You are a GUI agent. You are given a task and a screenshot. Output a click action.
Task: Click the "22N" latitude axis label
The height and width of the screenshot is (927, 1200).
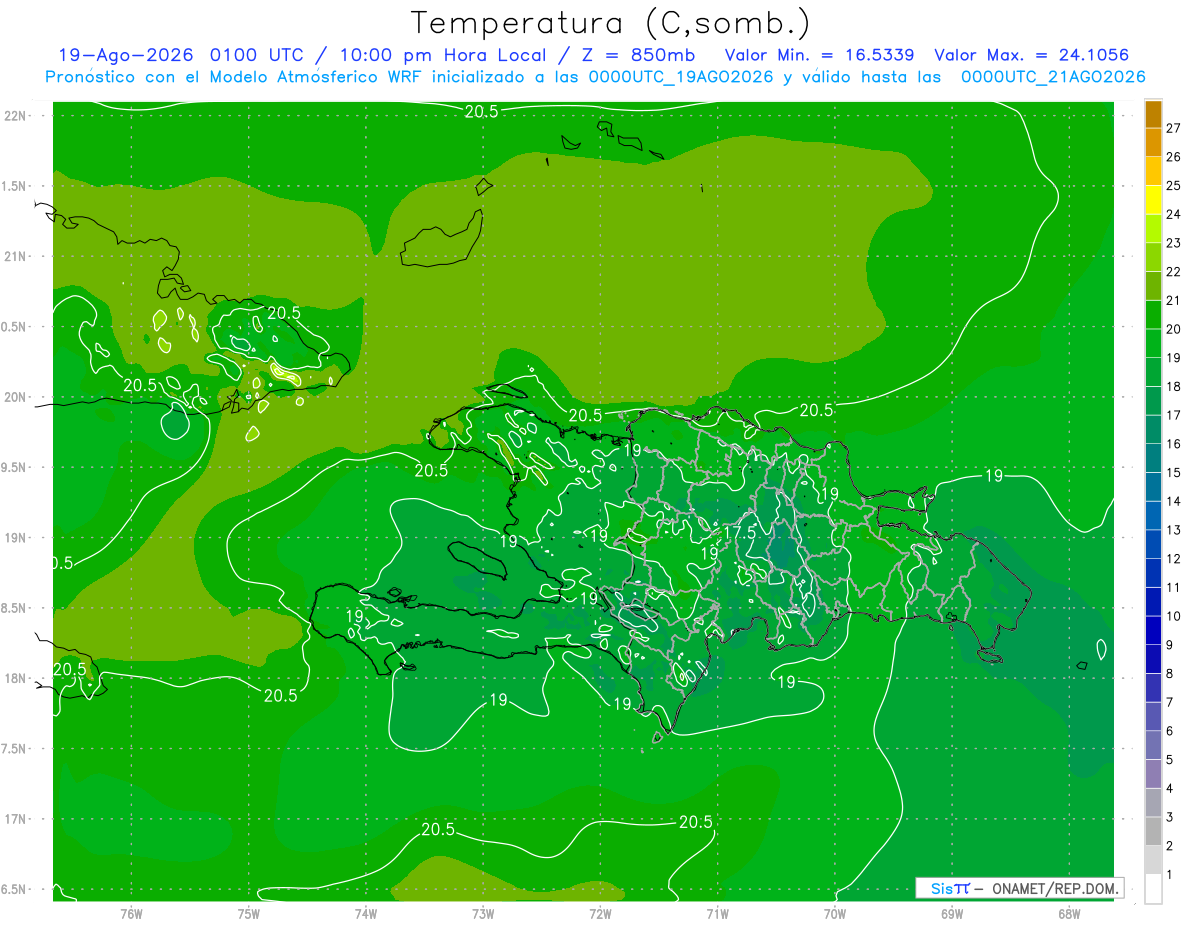click(x=15, y=115)
